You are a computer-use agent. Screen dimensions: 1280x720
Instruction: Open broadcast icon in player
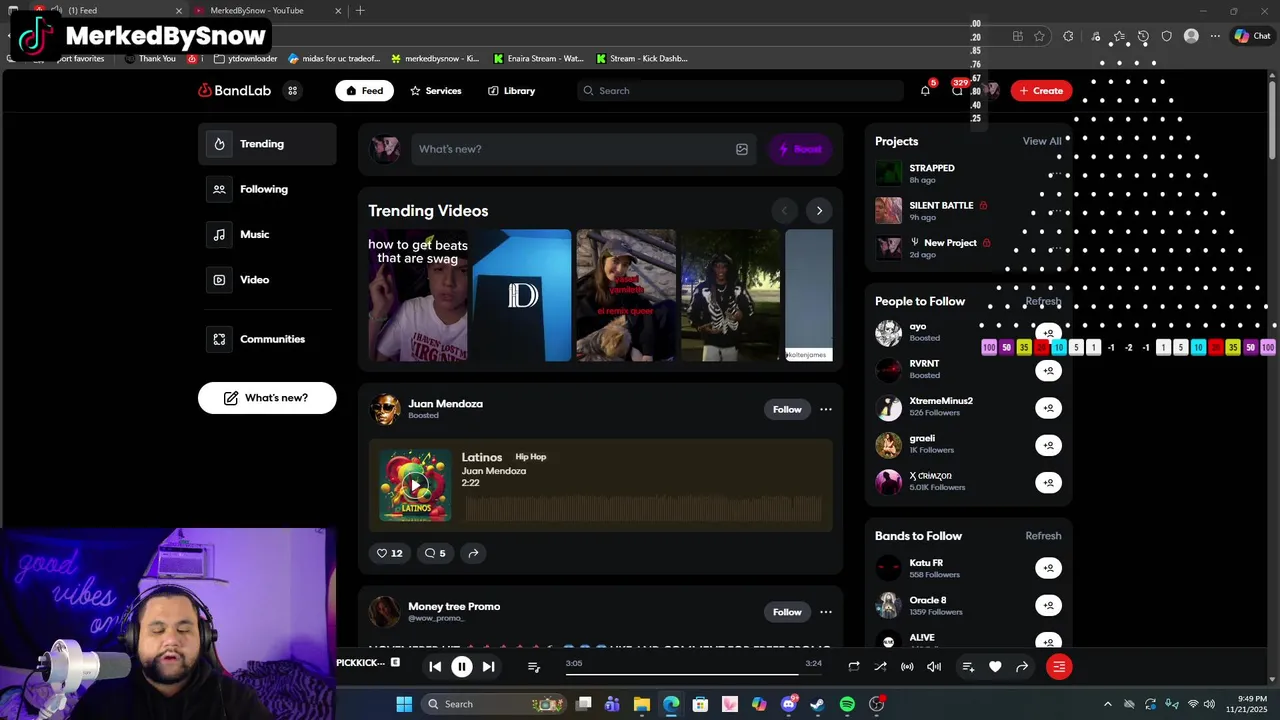coord(907,667)
